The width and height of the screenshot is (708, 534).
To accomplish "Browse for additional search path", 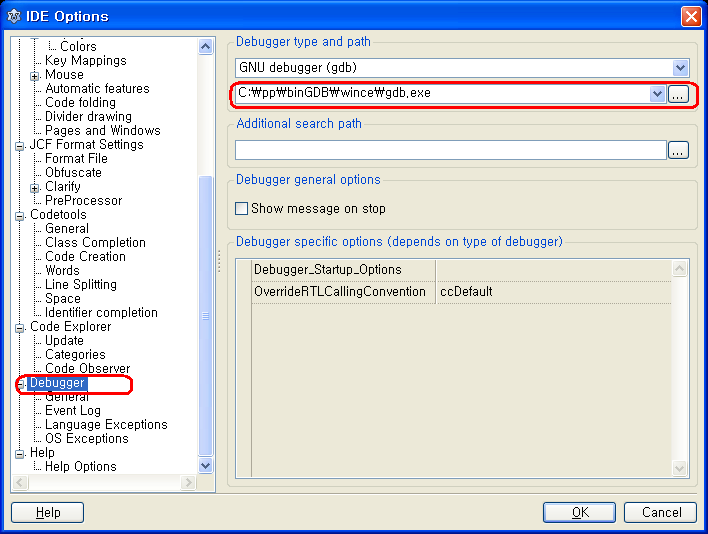I will [678, 150].
